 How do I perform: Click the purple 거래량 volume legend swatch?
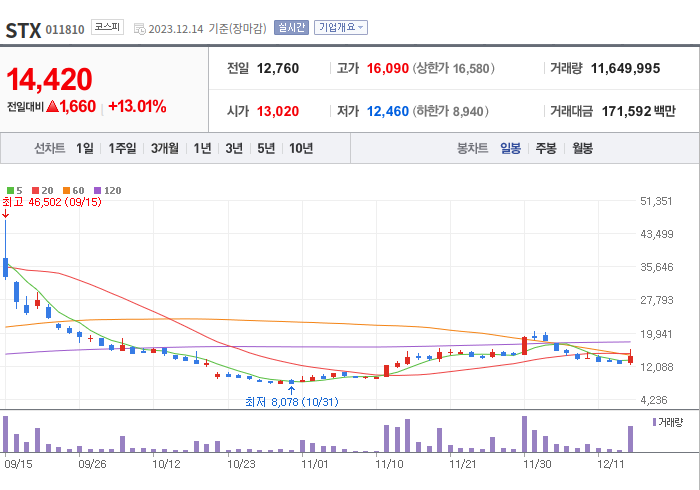coord(654,422)
